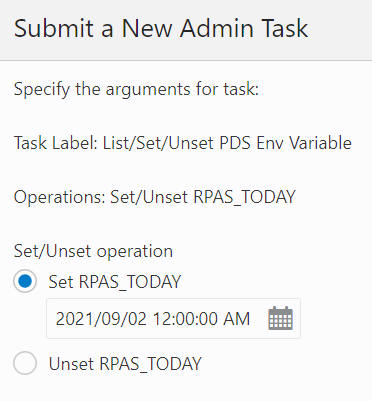Click the year 2021 in date field

tap(73, 319)
